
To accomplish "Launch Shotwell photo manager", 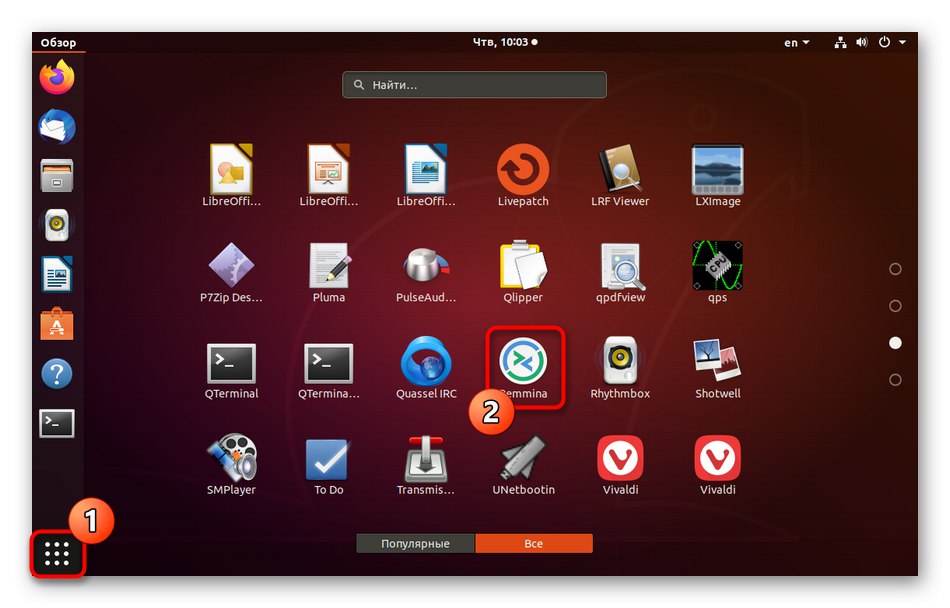I will click(x=717, y=368).
